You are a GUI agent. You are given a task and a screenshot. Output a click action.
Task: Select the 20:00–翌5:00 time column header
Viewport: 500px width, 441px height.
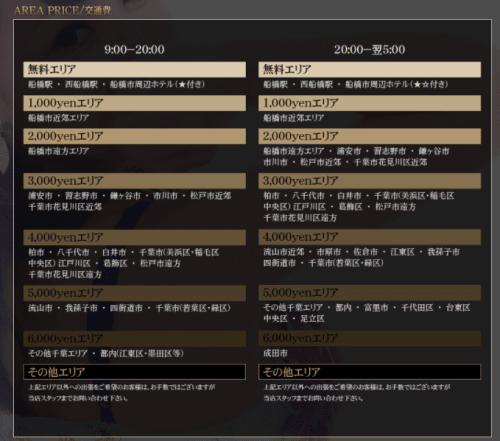370,50
